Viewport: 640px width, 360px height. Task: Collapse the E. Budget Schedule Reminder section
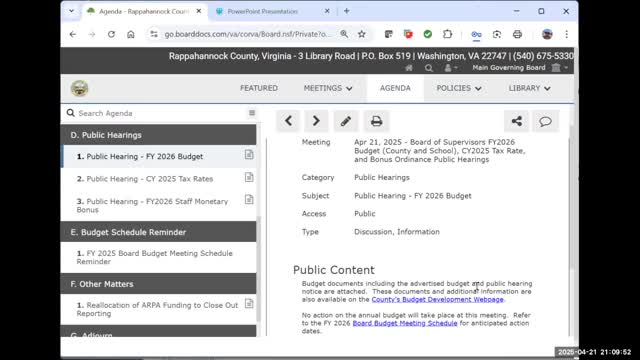tap(158, 232)
